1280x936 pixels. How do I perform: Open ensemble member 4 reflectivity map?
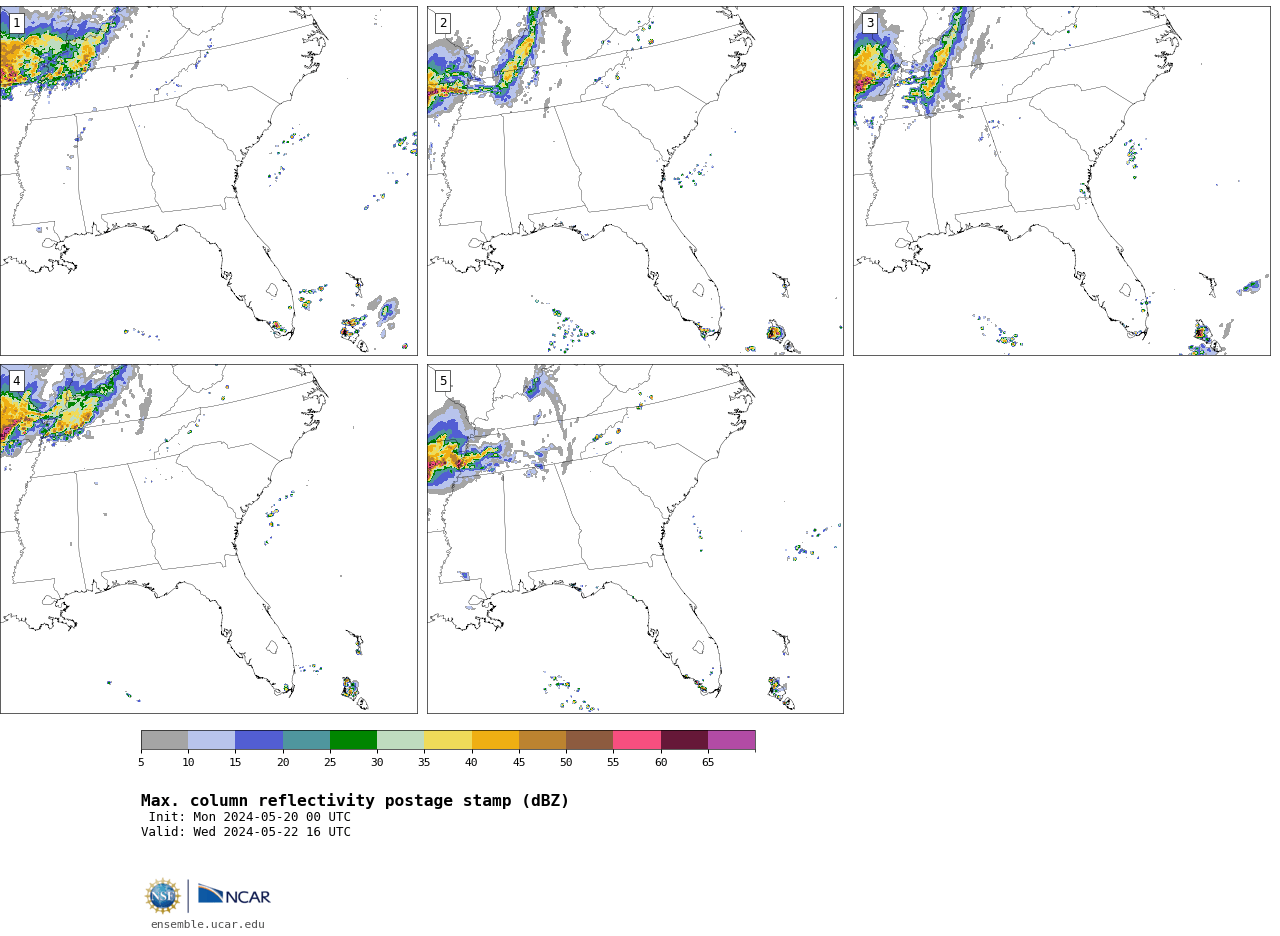(x=208, y=539)
